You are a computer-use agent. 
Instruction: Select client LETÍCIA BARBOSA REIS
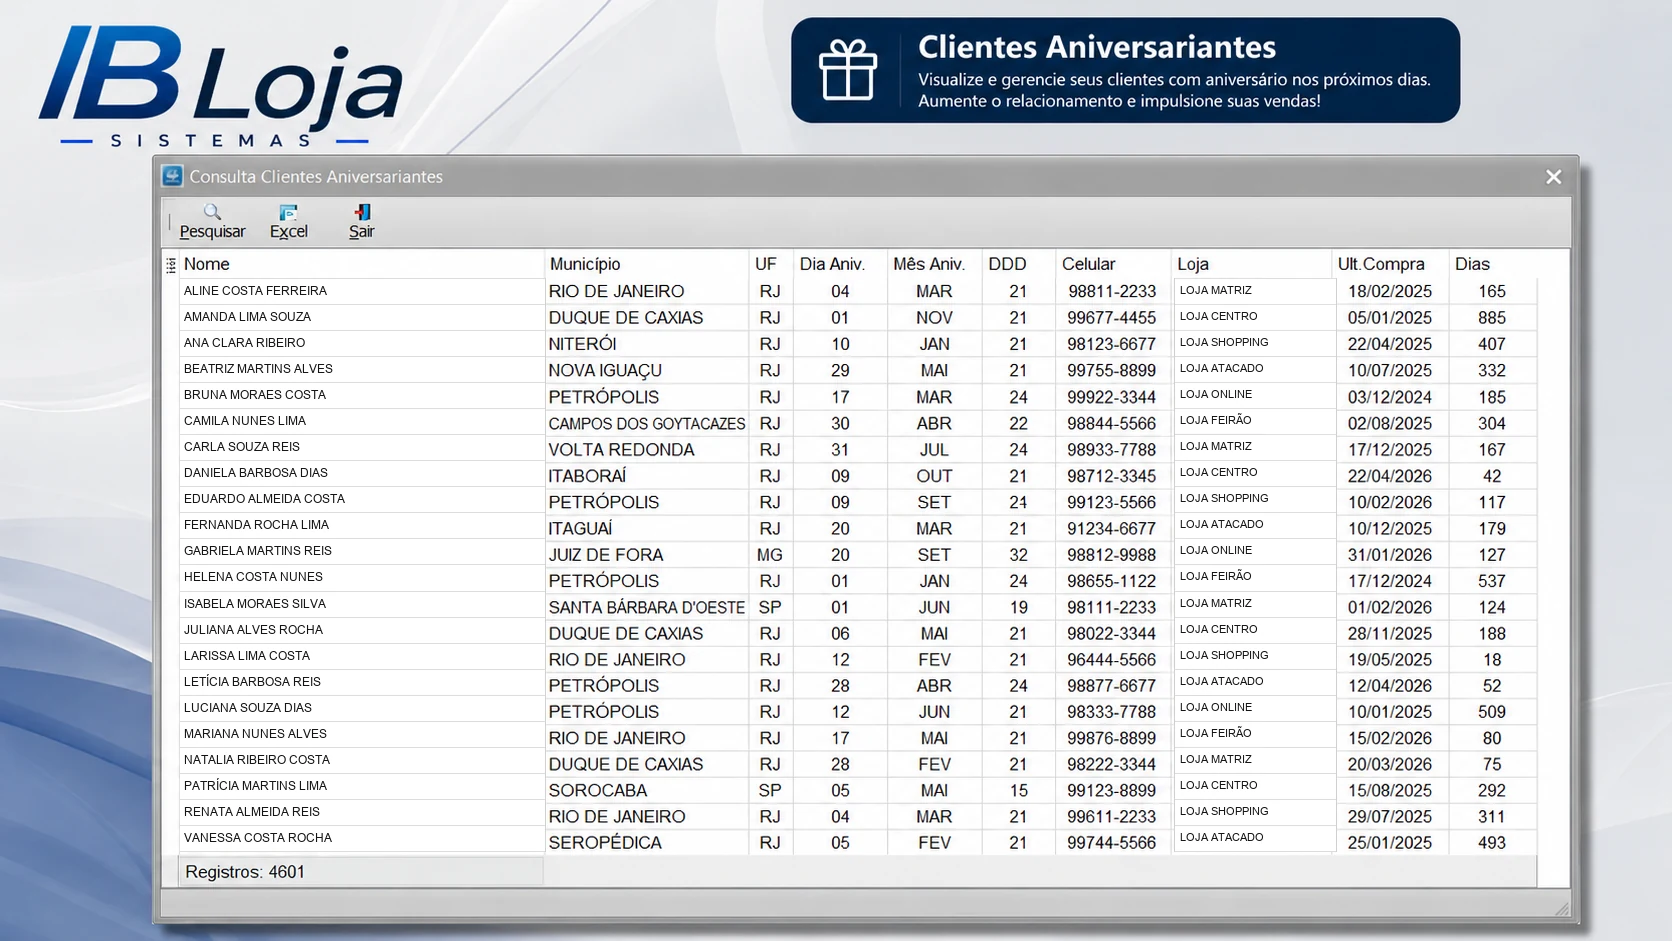click(252, 682)
